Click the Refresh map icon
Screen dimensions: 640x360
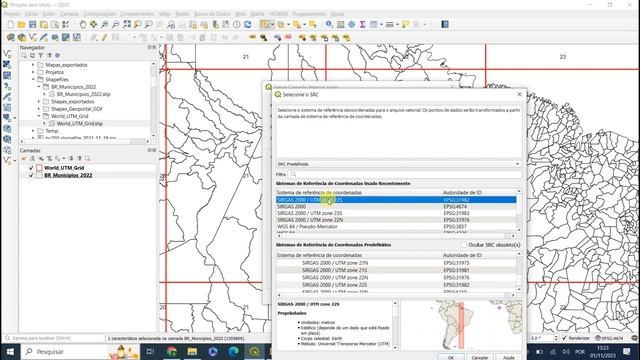[x=248, y=24]
